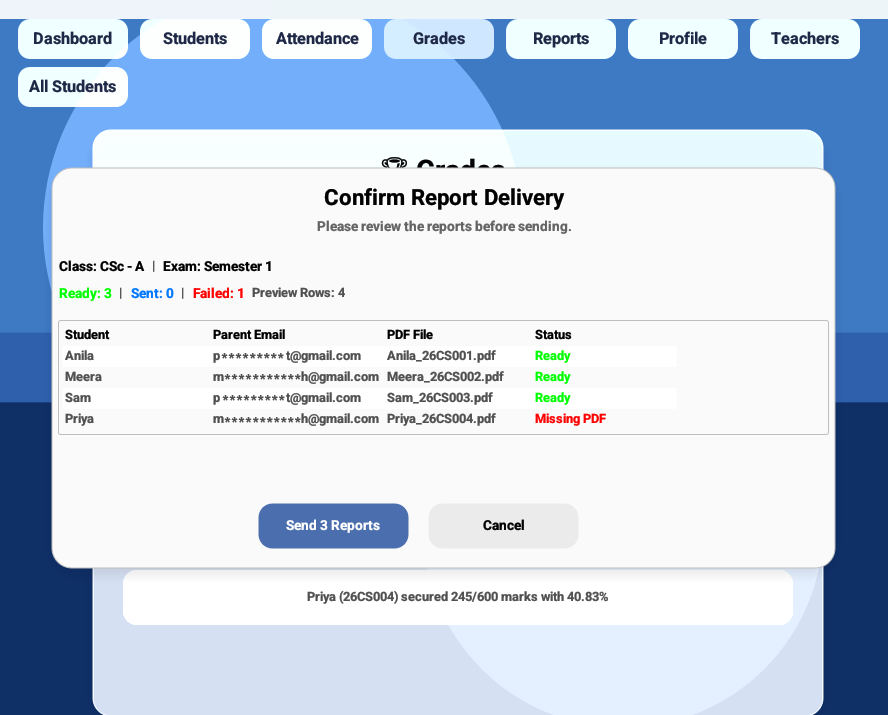888x715 pixels.
Task: Open the Dashboard tab
Action: tap(72, 38)
